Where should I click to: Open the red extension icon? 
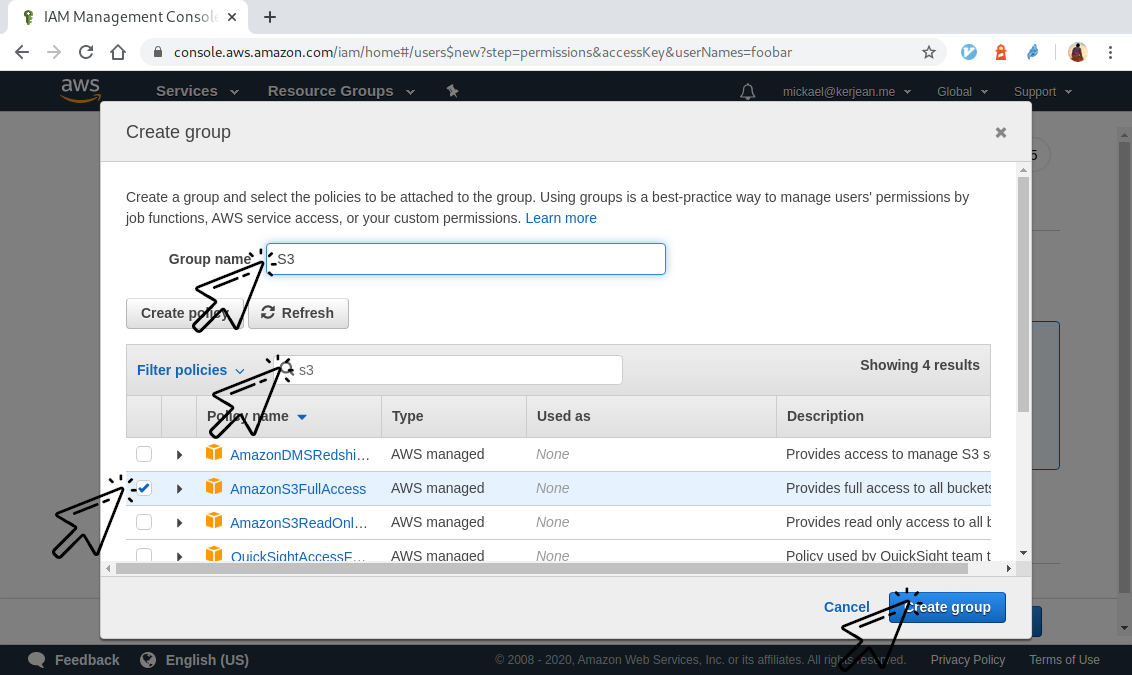[x=1001, y=52]
